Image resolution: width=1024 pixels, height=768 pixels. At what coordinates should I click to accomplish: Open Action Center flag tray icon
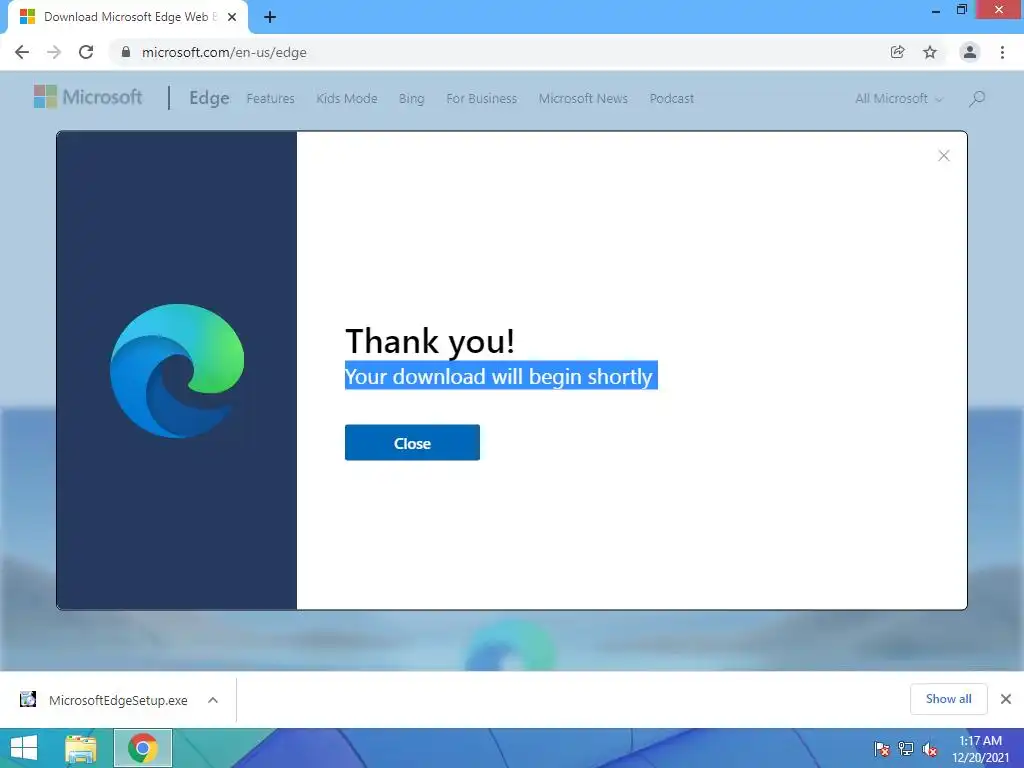point(882,749)
